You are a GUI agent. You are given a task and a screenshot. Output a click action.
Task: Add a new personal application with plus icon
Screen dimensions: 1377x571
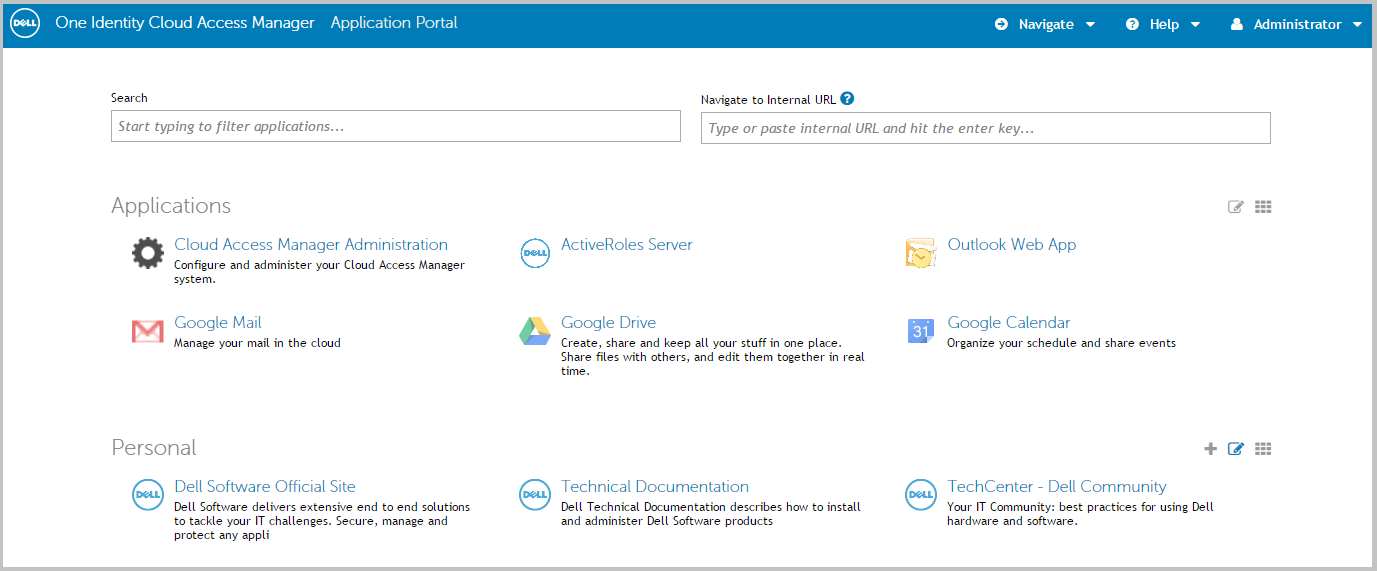pos(1210,449)
